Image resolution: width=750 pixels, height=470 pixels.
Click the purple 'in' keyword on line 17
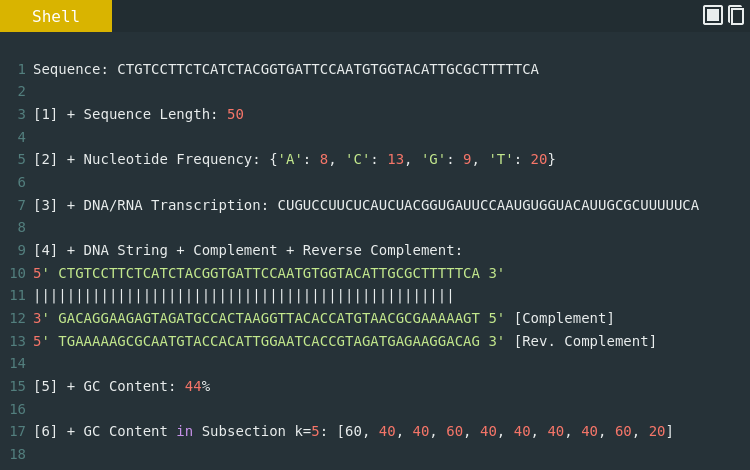pos(185,431)
